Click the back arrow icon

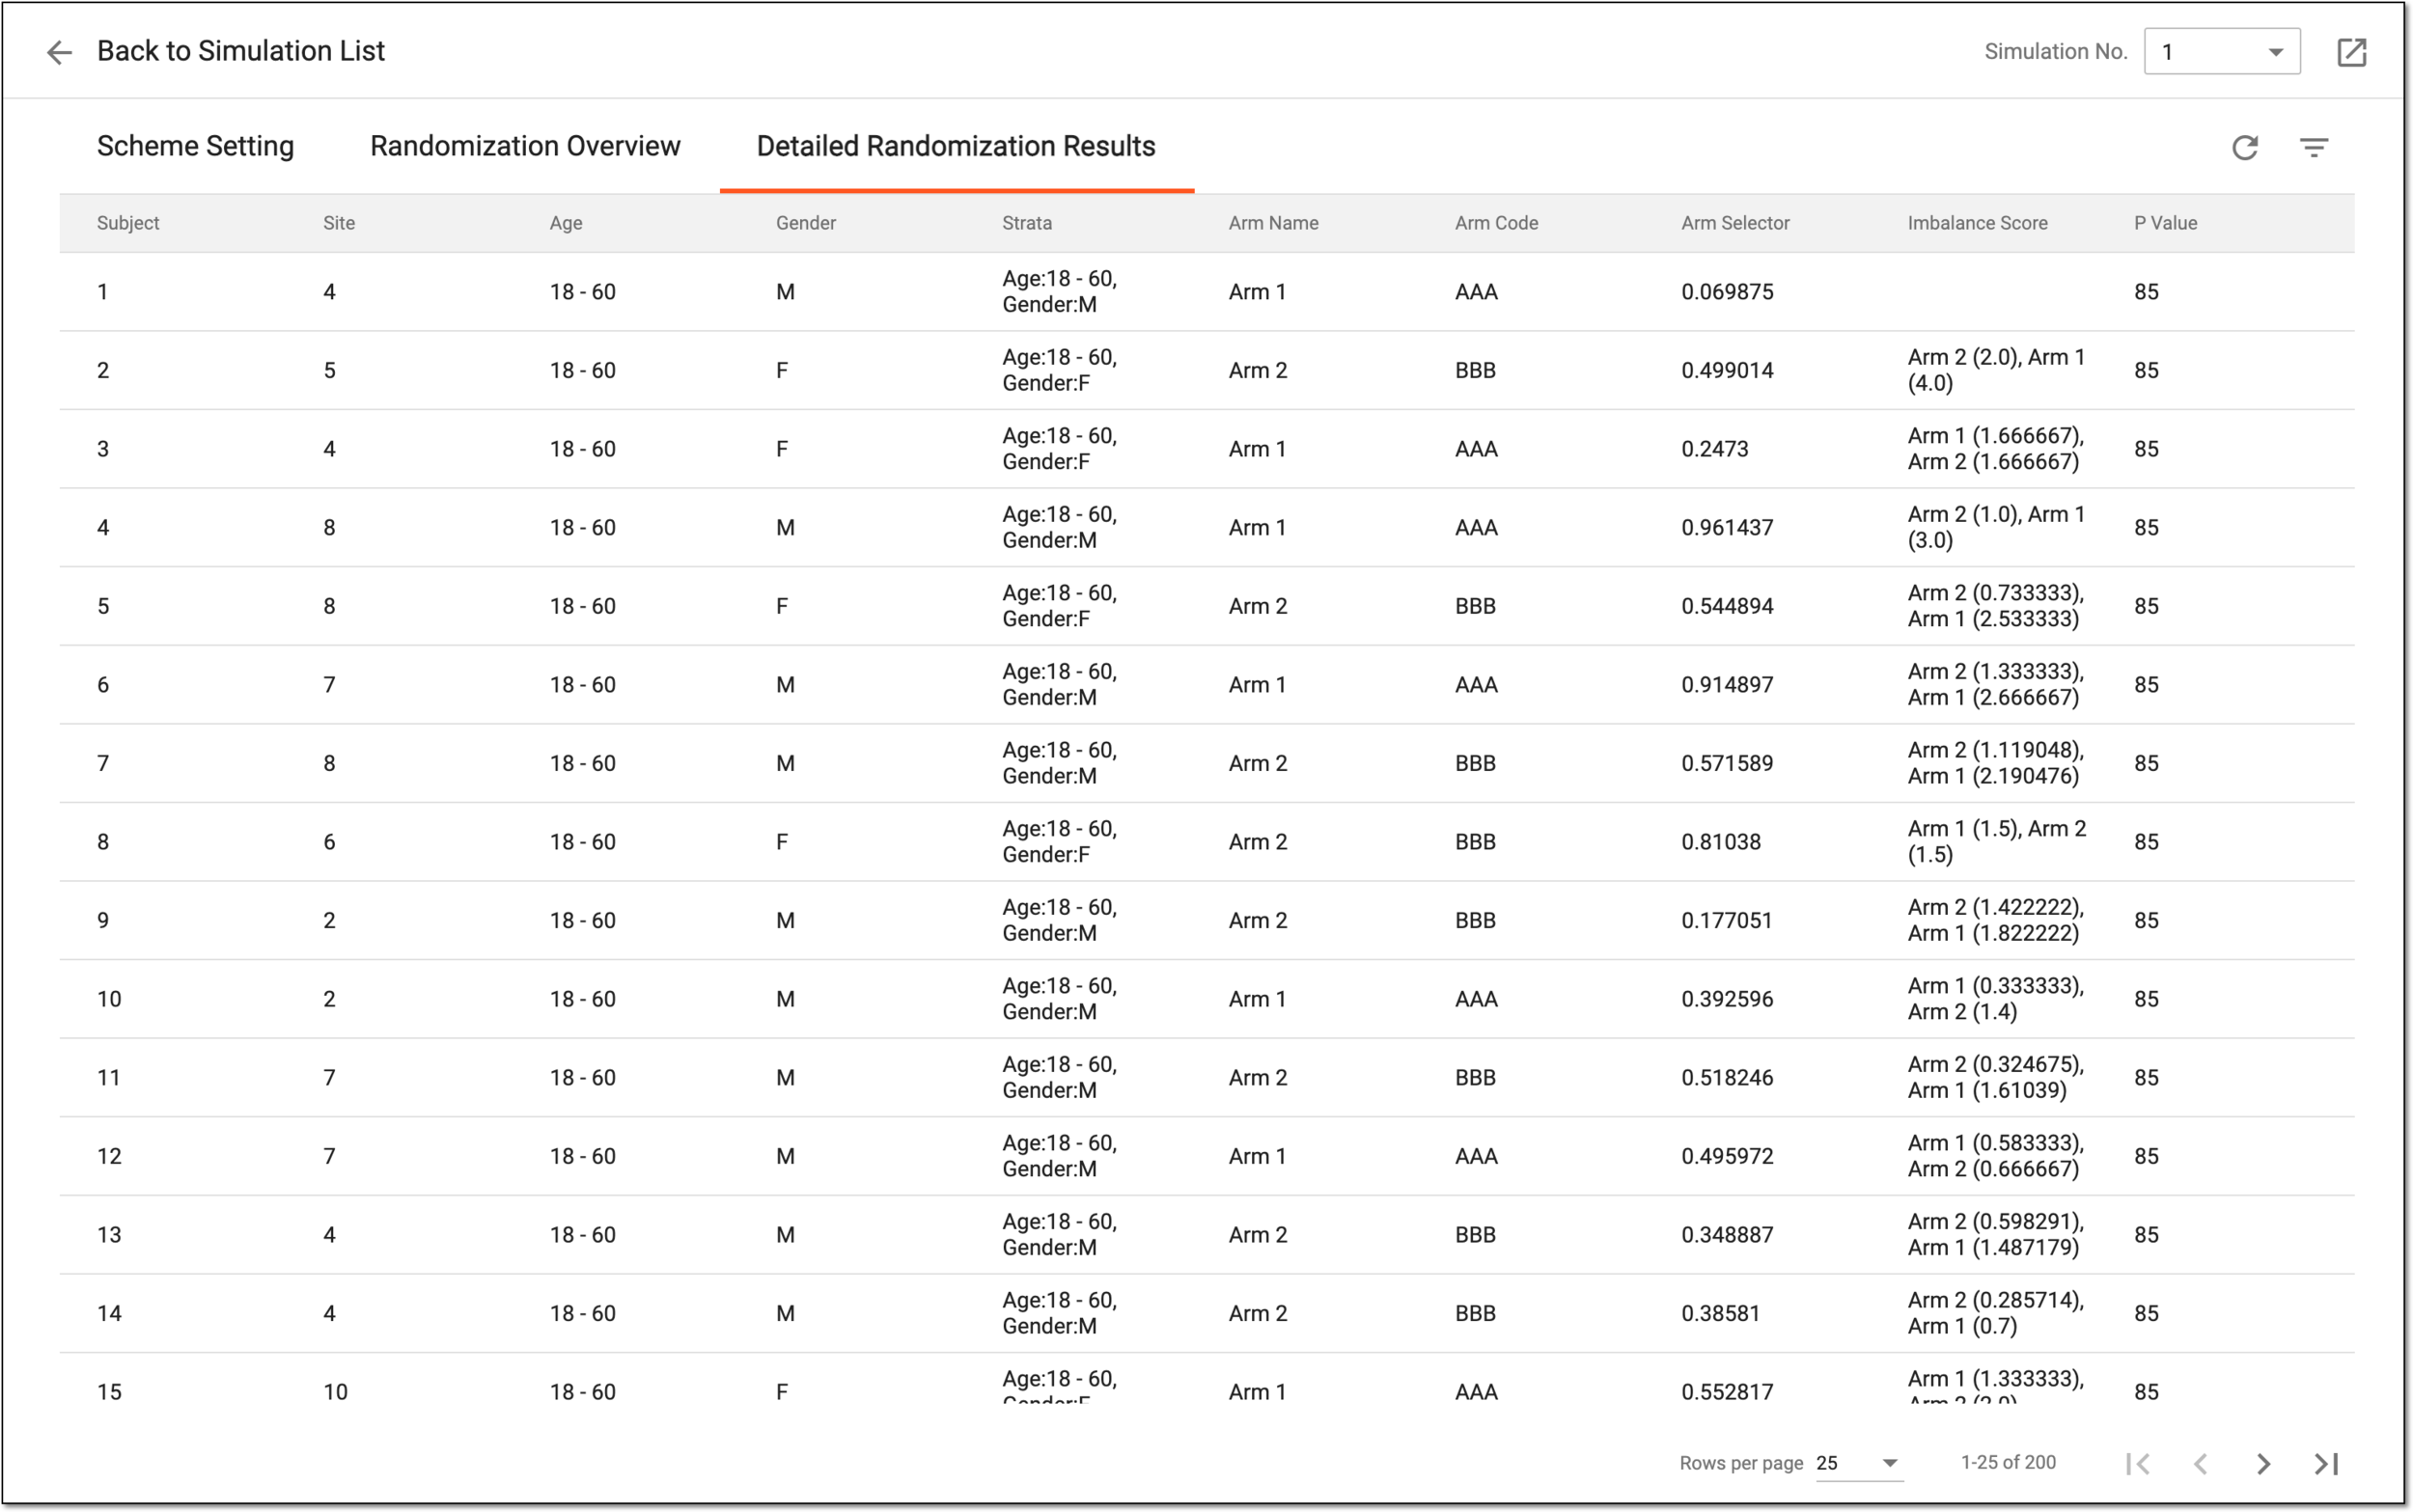pyautogui.click(x=59, y=52)
